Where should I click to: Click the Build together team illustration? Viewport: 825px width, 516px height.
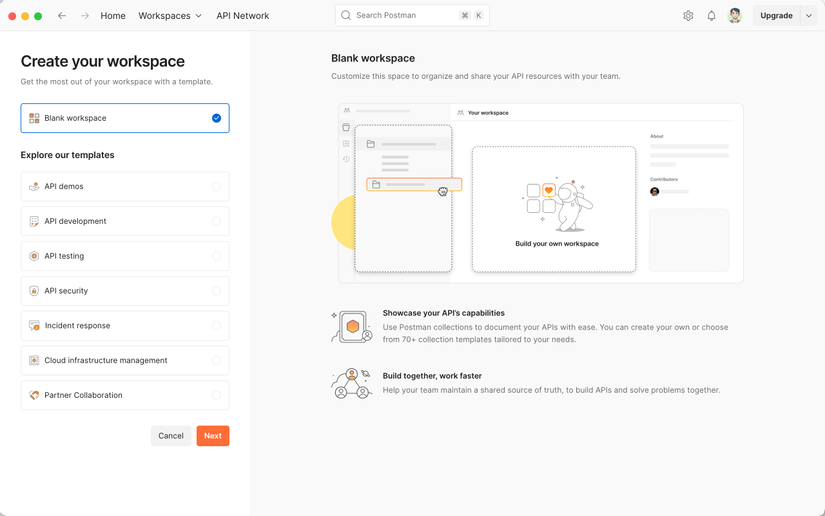click(x=352, y=383)
